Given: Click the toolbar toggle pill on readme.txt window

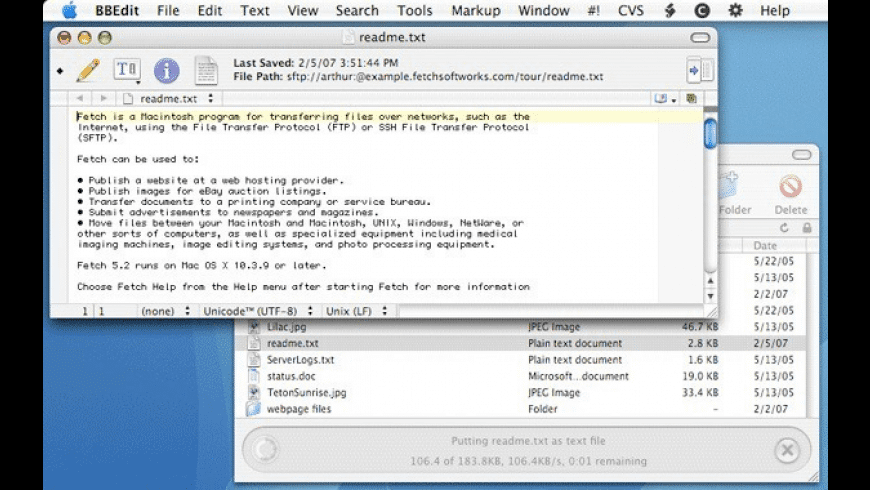Looking at the screenshot, I should pos(700,38).
